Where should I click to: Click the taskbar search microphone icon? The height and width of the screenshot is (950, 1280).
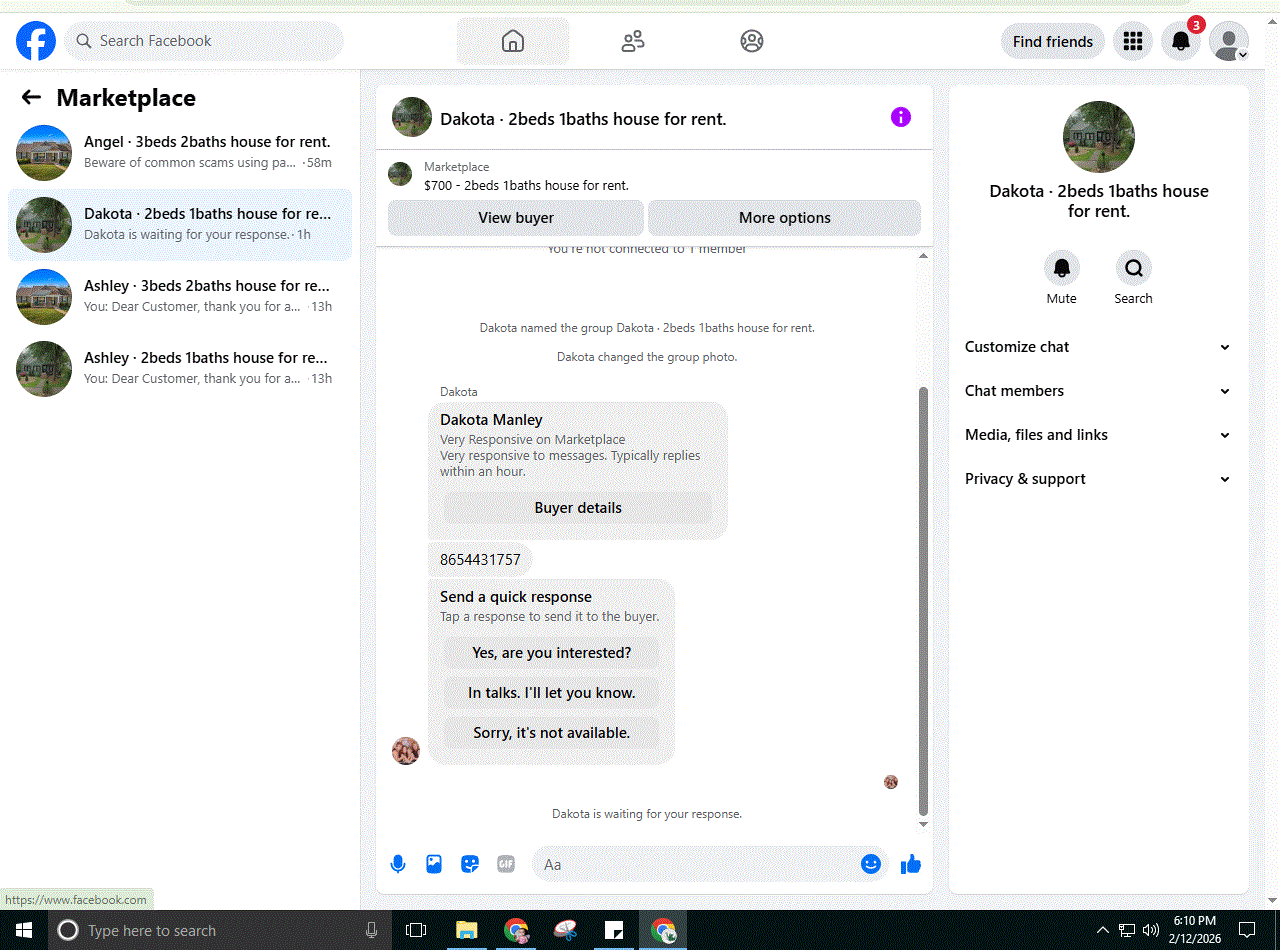tap(372, 930)
